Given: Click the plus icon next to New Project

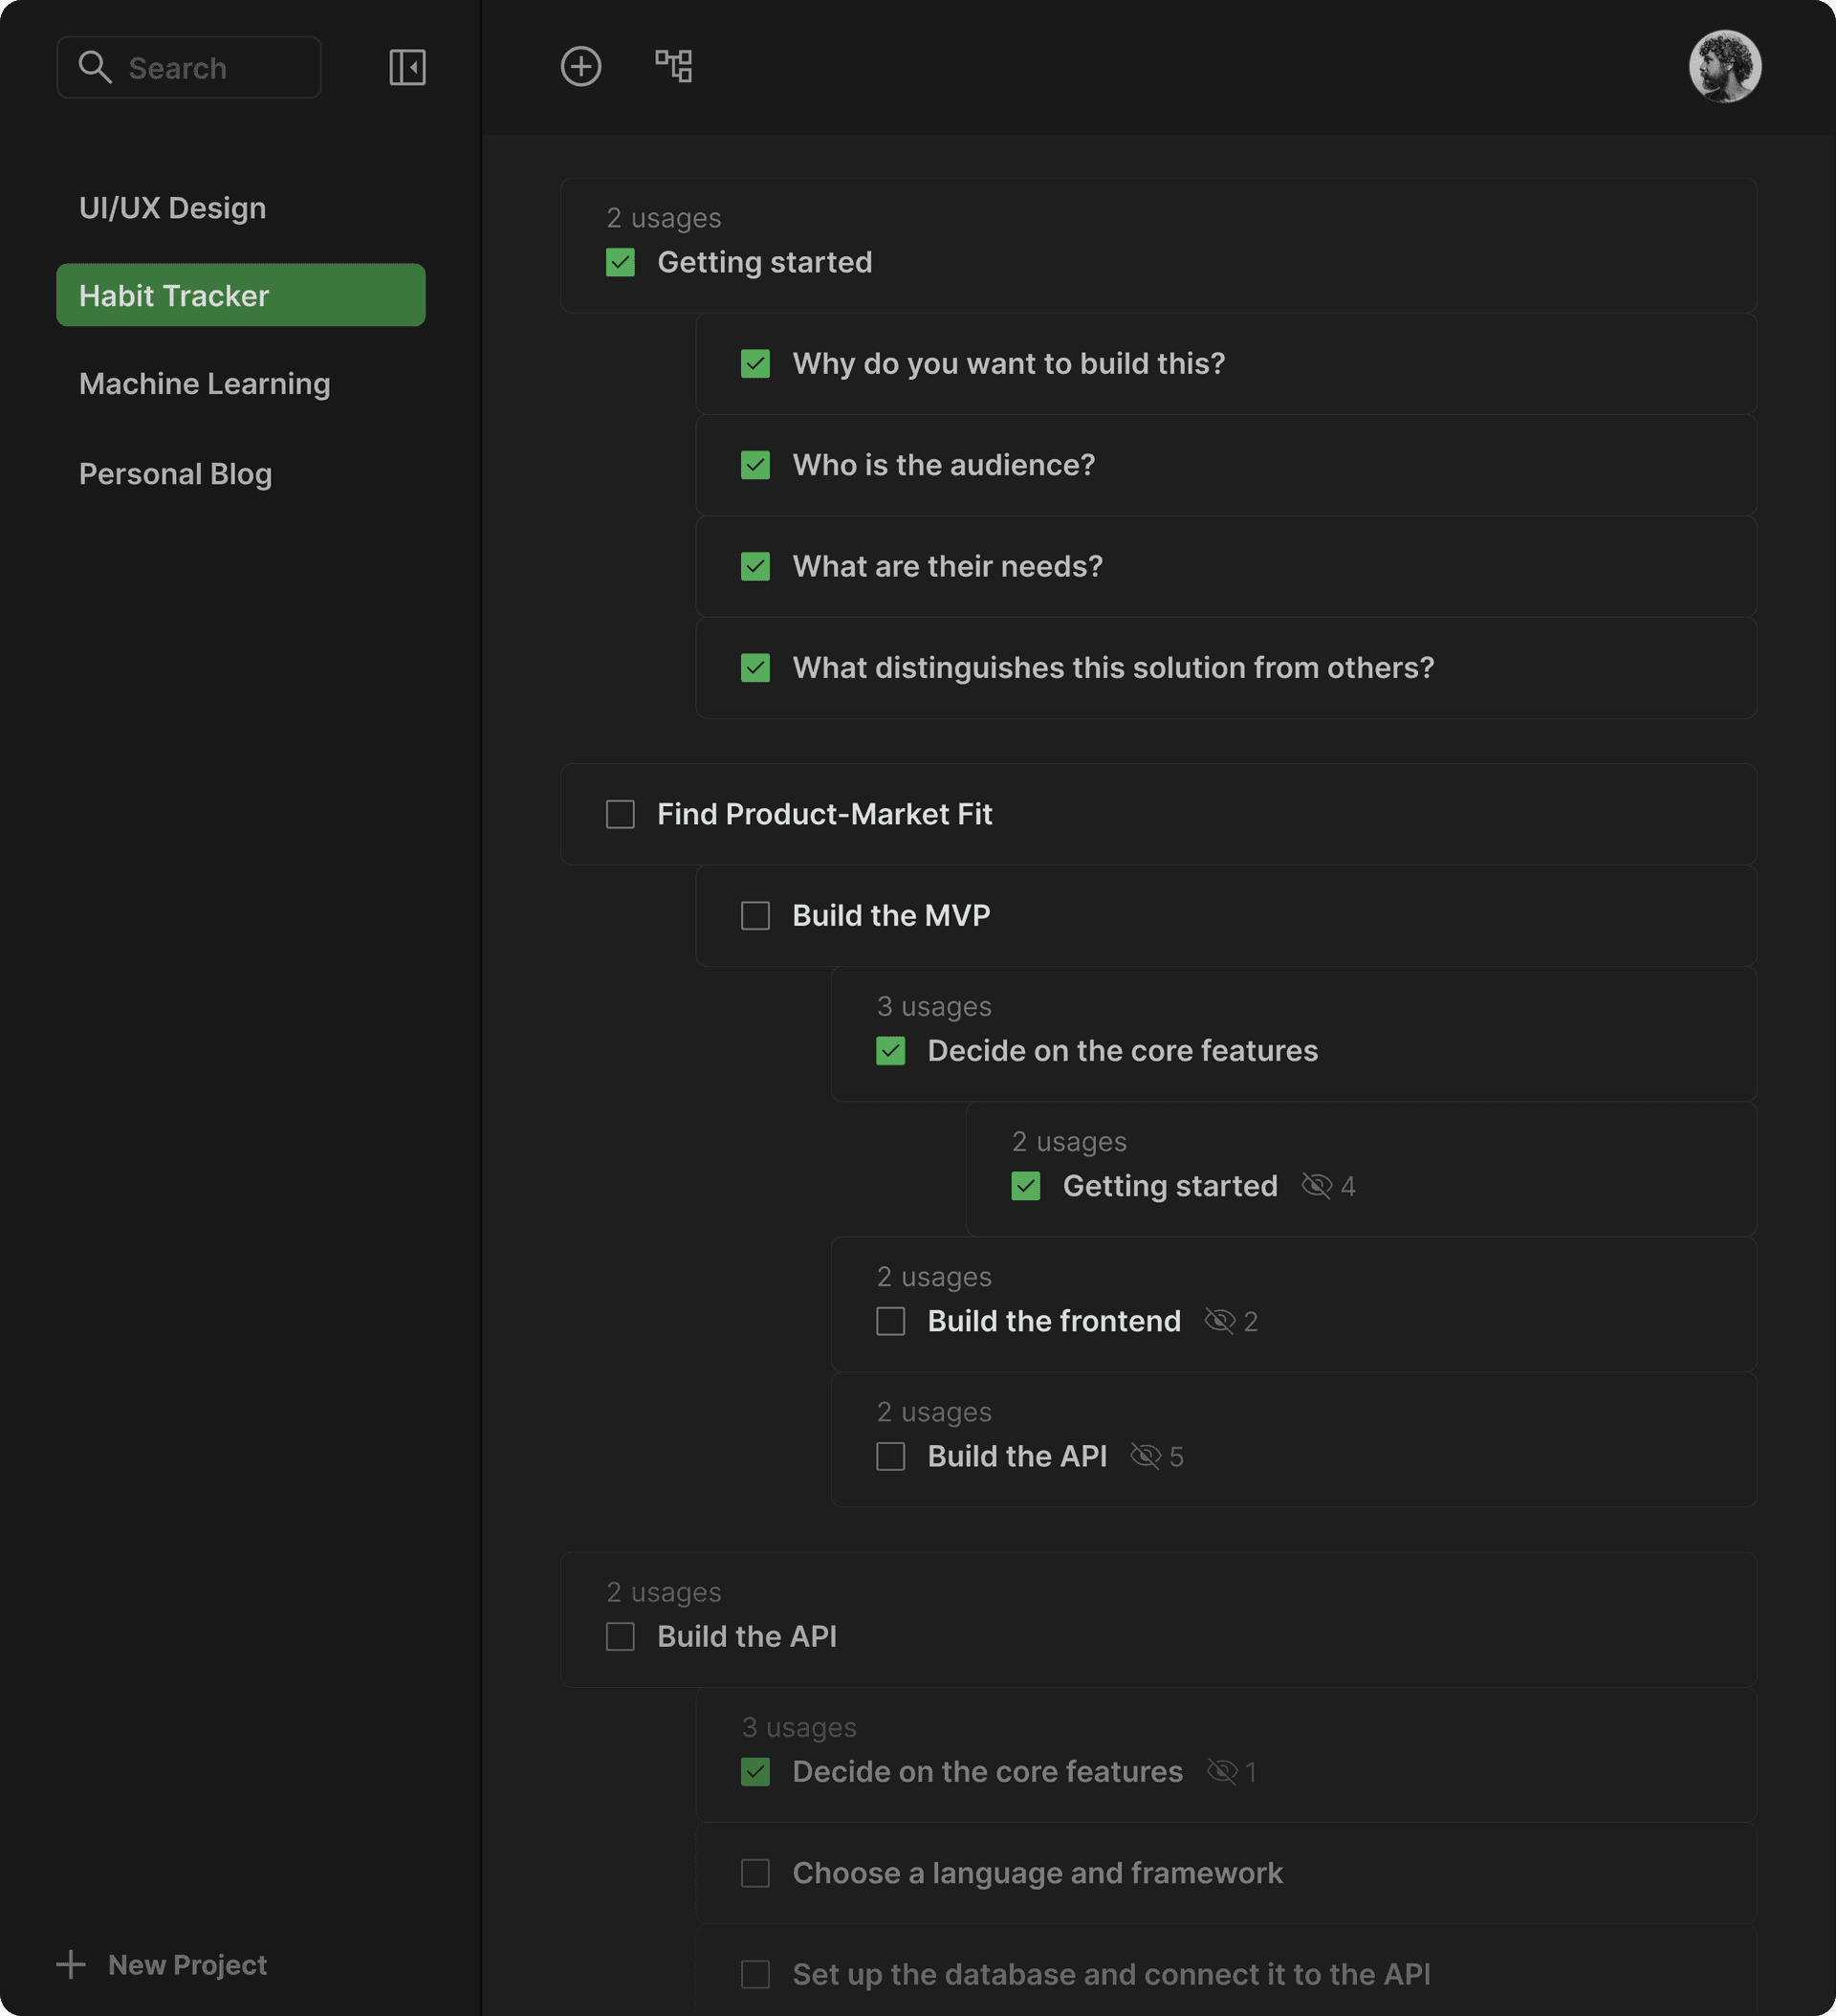Looking at the screenshot, I should click(71, 1964).
